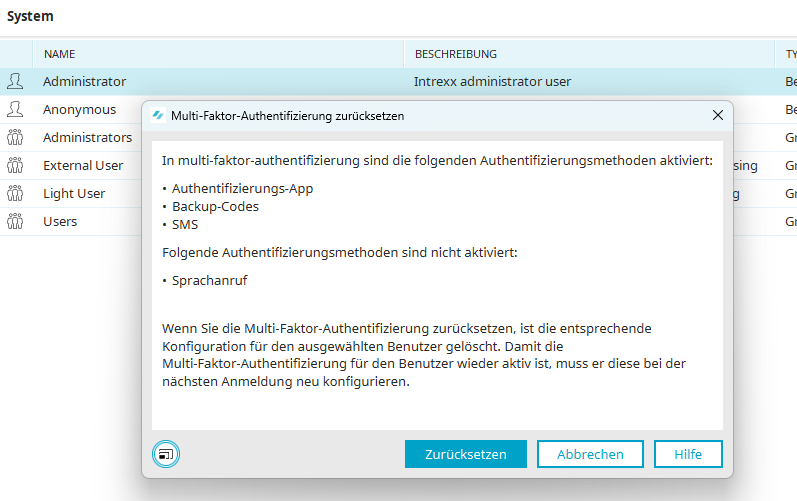Sort by BESCHREIBUNG column header
The width and height of the screenshot is (797, 501).
tap(455, 54)
